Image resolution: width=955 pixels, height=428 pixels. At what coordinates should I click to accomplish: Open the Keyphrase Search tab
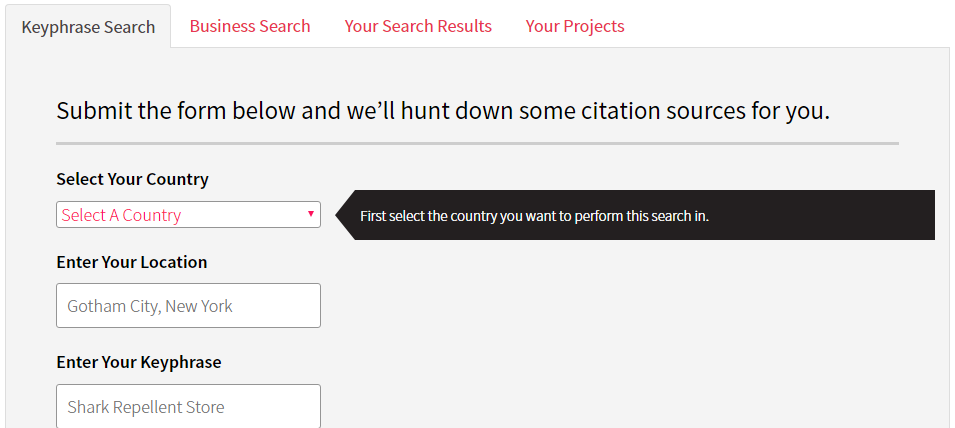(x=88, y=27)
